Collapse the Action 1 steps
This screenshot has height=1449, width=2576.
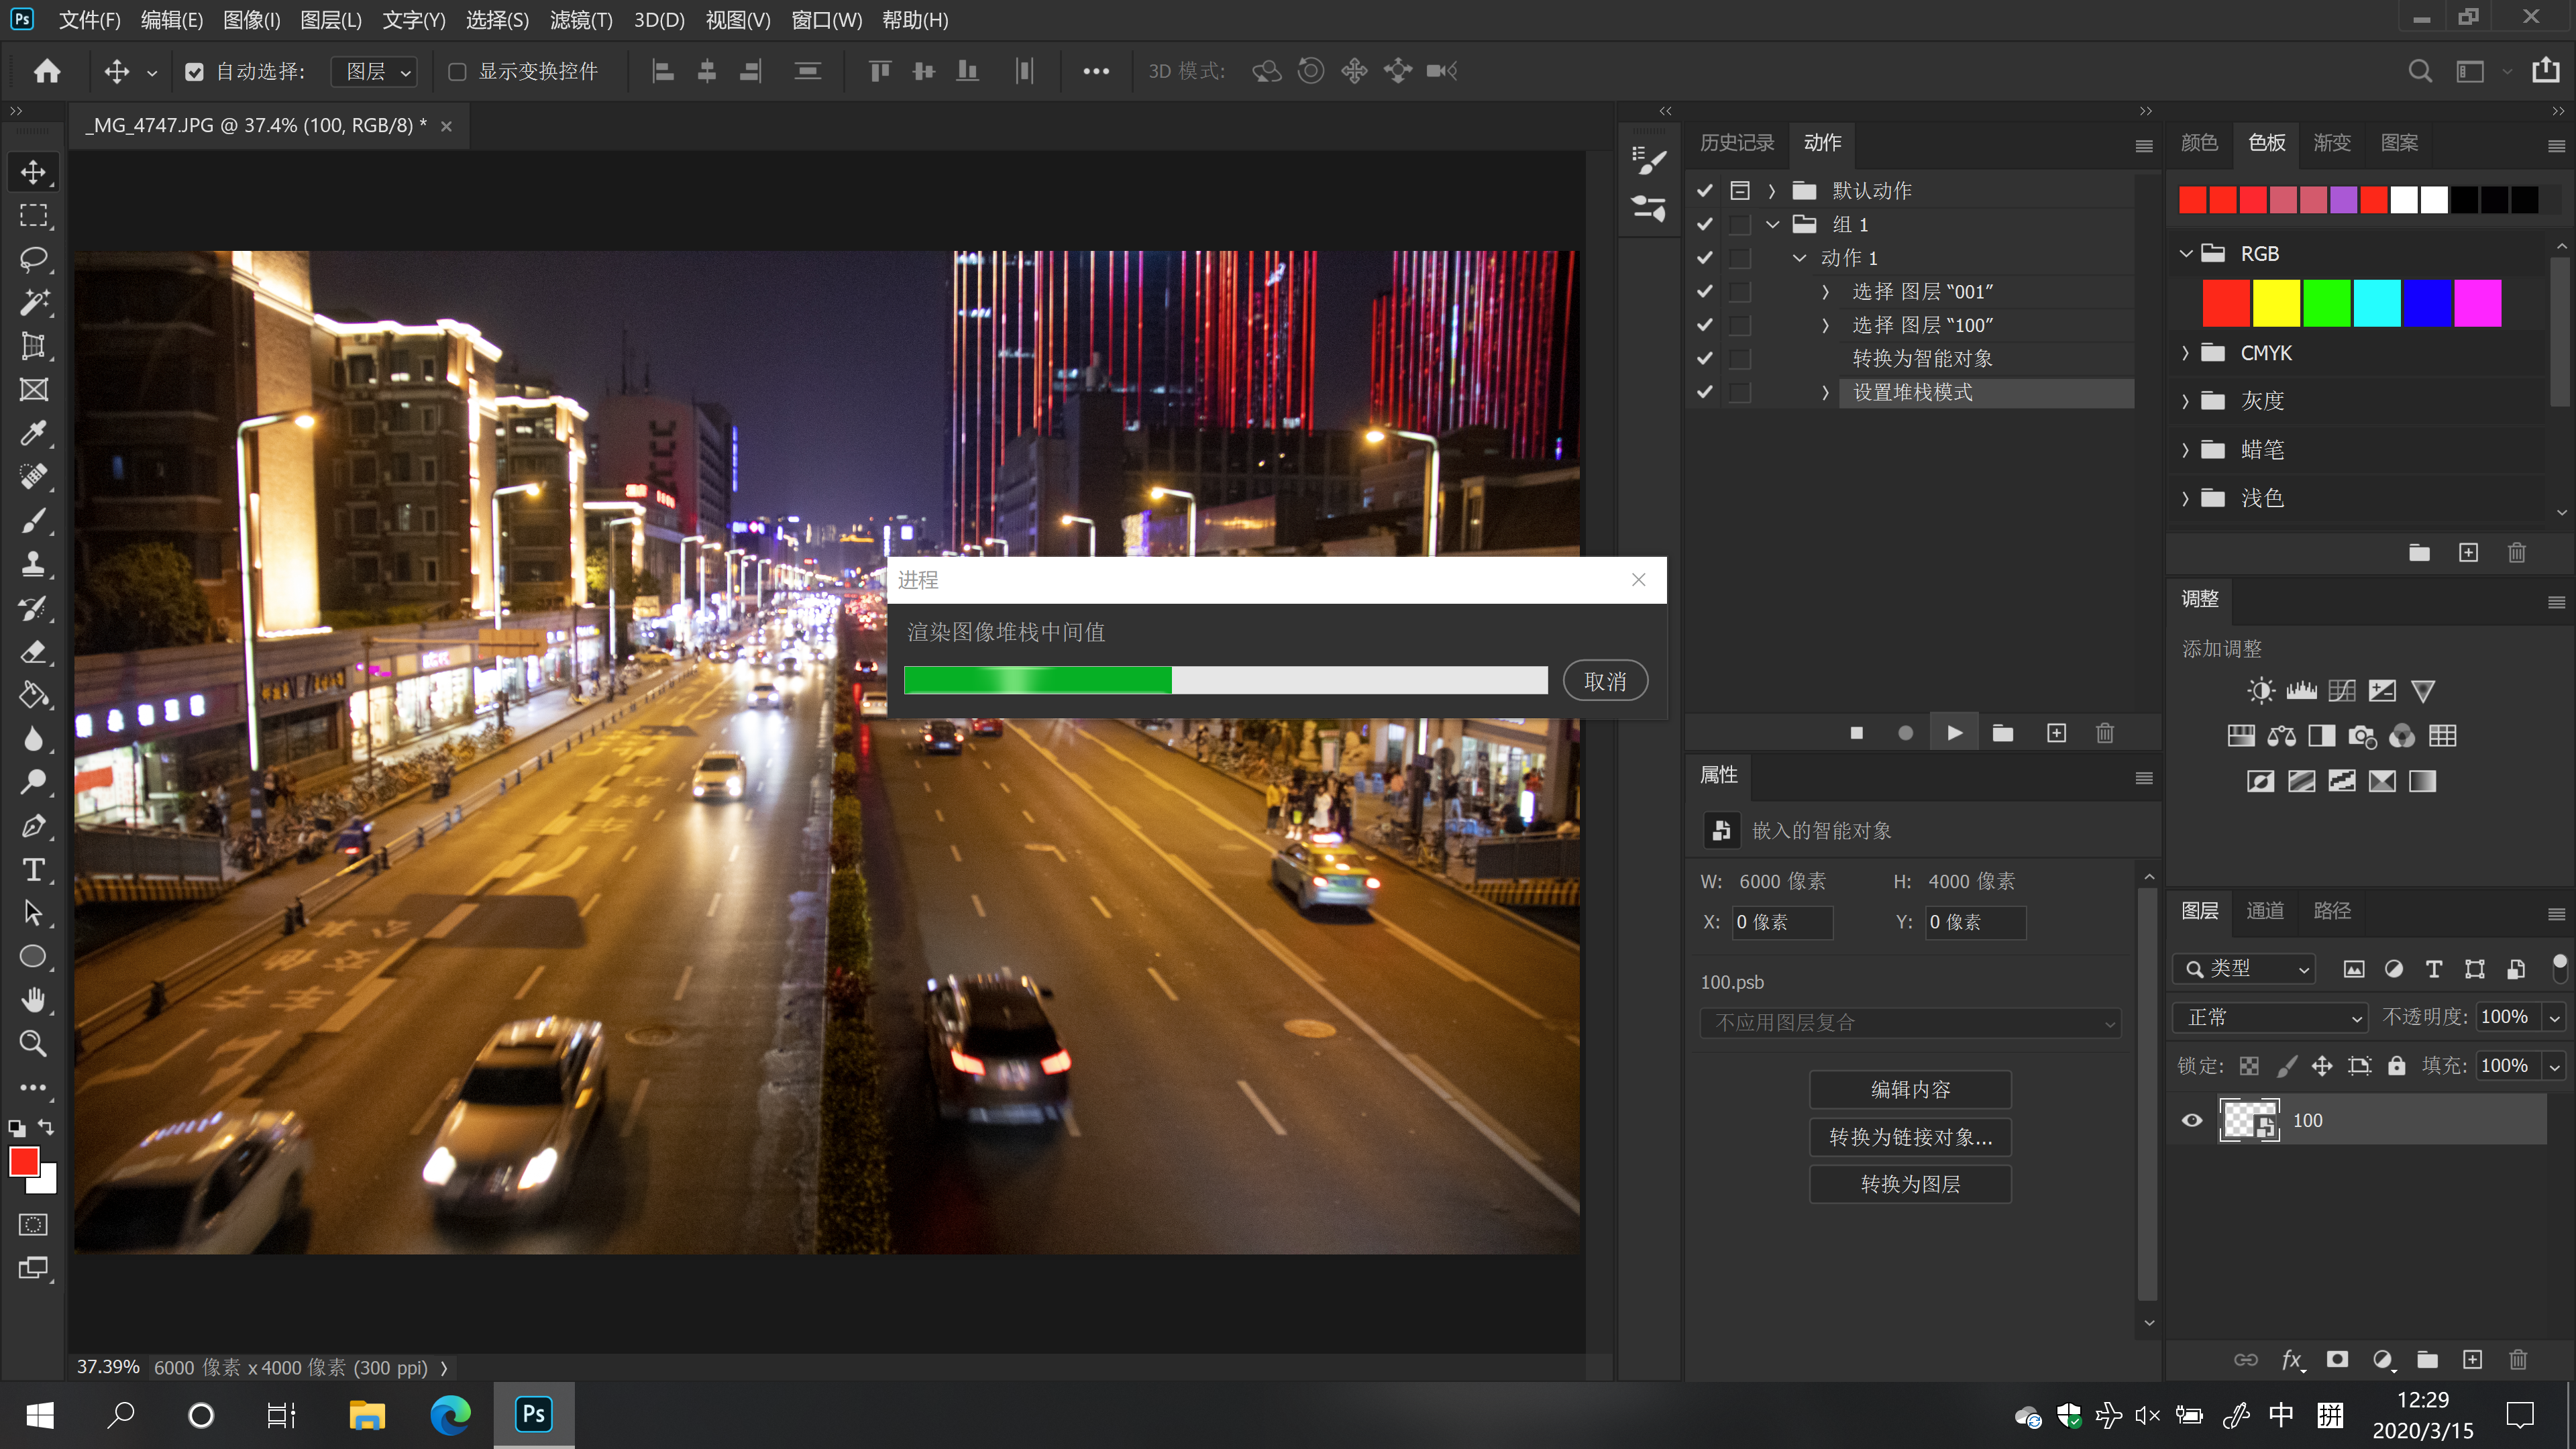1799,258
